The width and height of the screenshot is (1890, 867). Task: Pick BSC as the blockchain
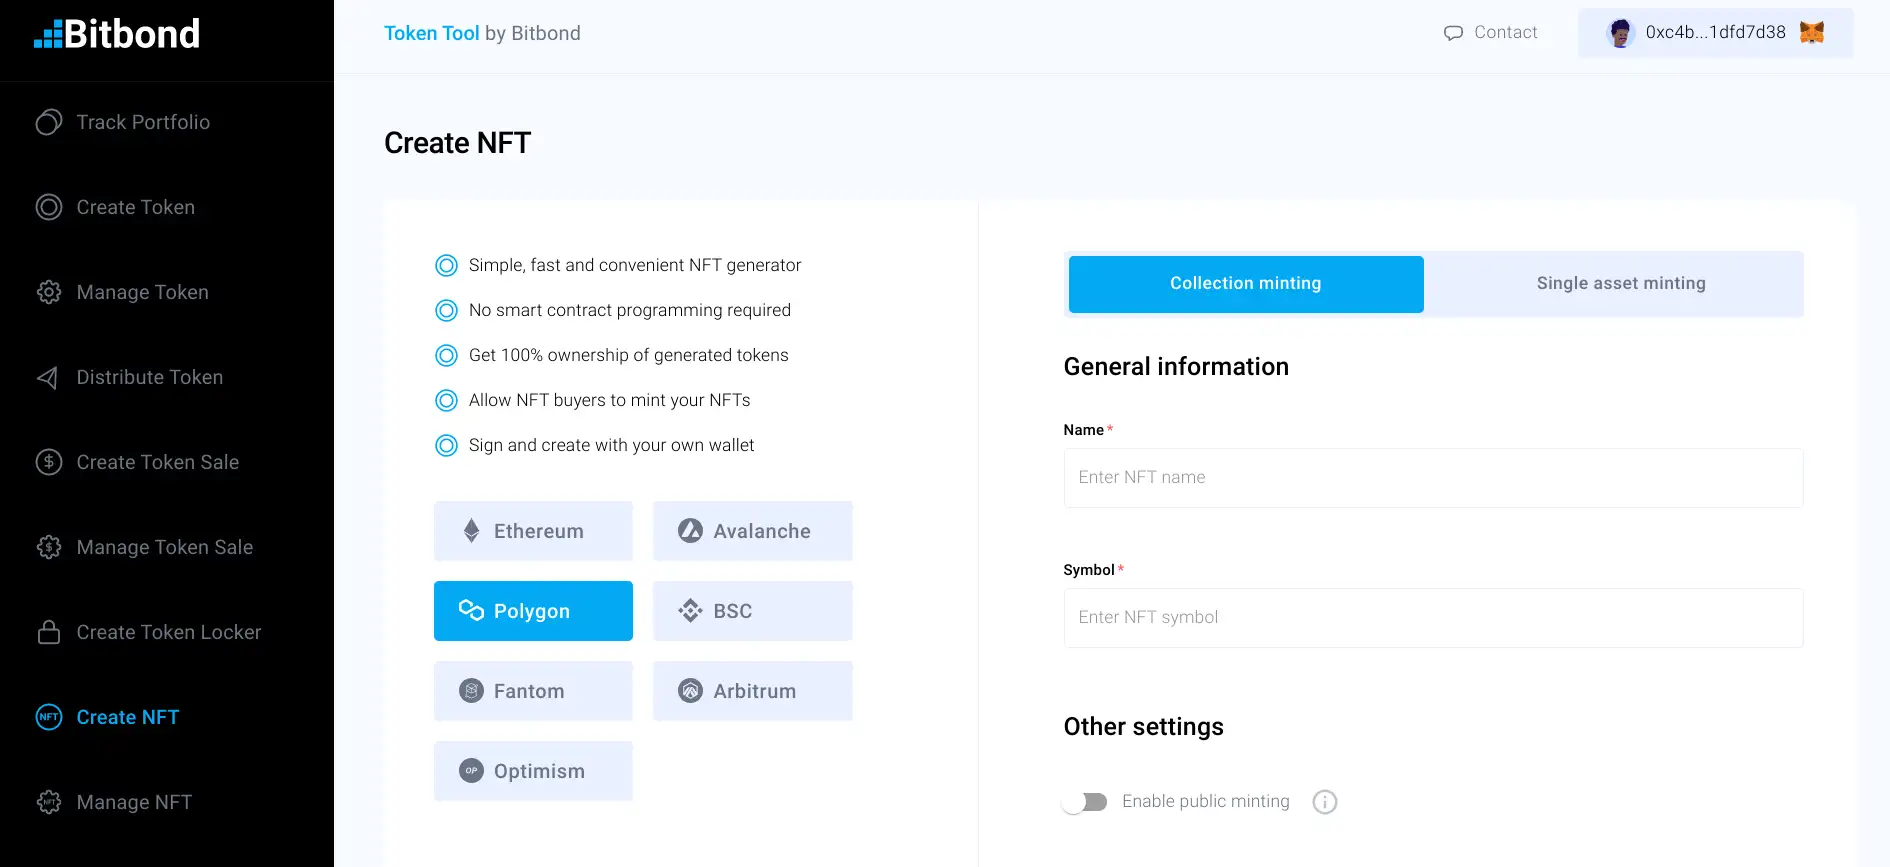[x=752, y=611]
